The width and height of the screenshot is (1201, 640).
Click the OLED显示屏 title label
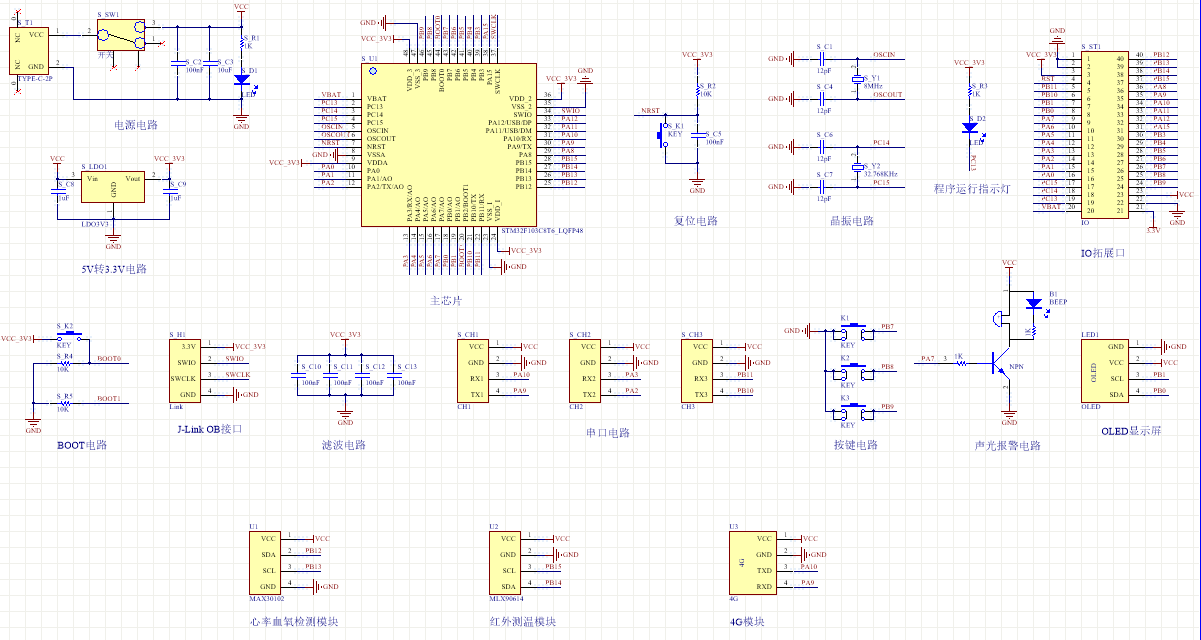point(1130,430)
